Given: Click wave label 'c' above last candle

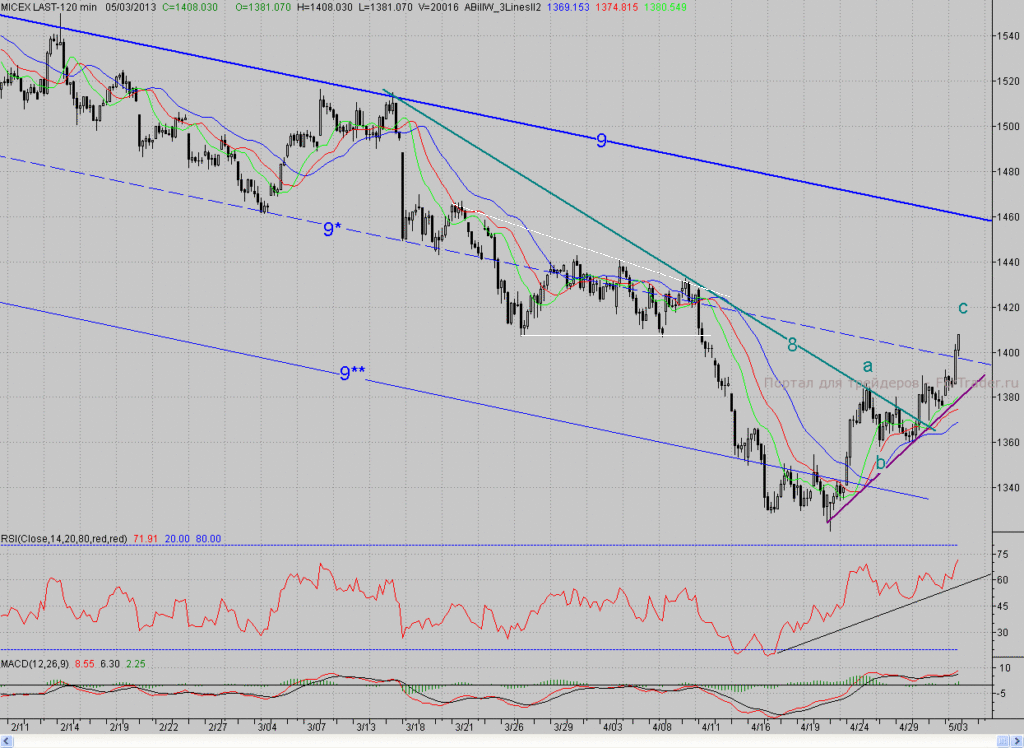Looking at the screenshot, I should pyautogui.click(x=963, y=308).
